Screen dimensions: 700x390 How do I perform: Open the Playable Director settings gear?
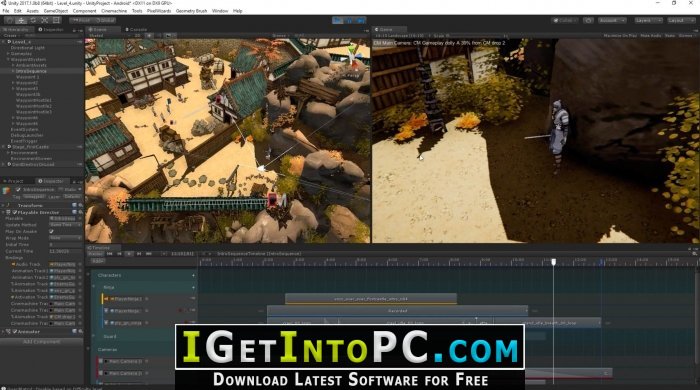(x=80, y=212)
